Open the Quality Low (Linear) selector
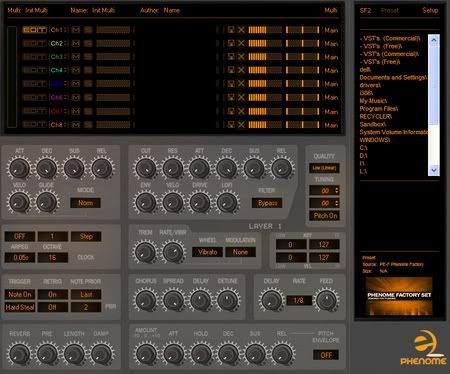The image size is (450, 374). pyautogui.click(x=324, y=168)
